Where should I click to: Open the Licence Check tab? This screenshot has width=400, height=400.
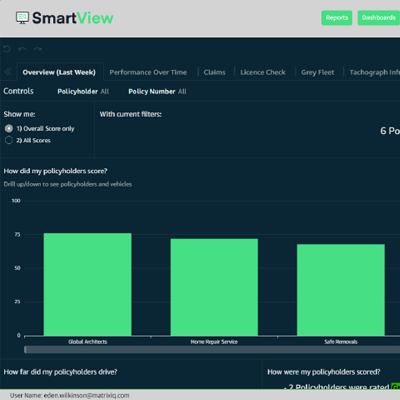pyautogui.click(x=263, y=72)
